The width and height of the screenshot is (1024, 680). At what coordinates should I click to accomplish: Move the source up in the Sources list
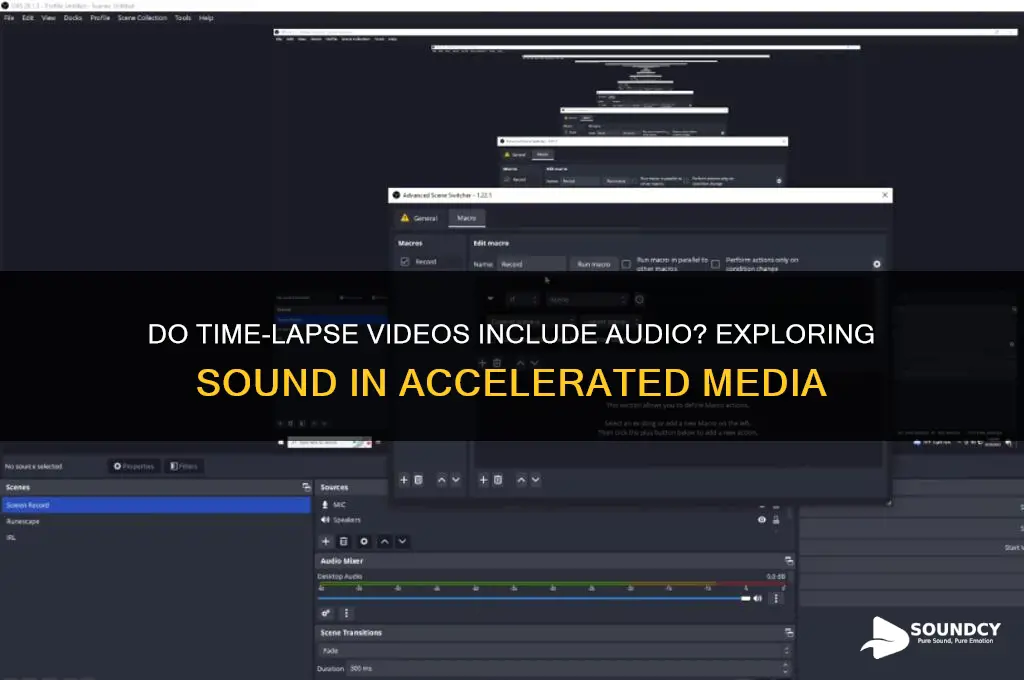[385, 542]
